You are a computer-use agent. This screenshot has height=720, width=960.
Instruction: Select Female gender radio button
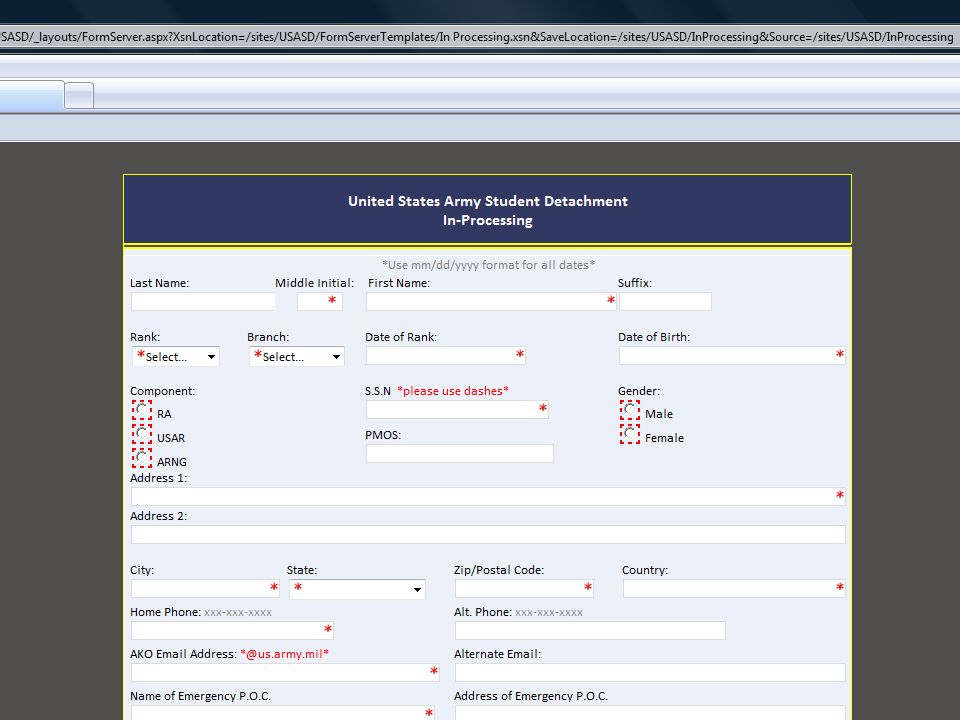click(629, 434)
